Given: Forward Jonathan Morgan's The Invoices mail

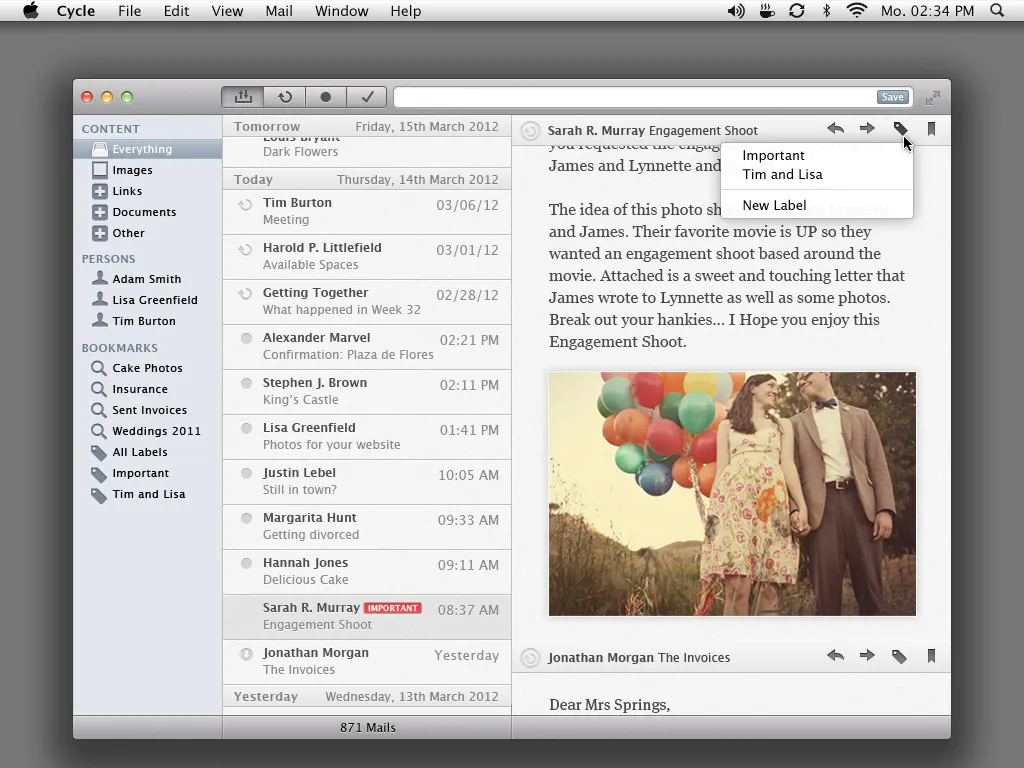Looking at the screenshot, I should point(867,656).
